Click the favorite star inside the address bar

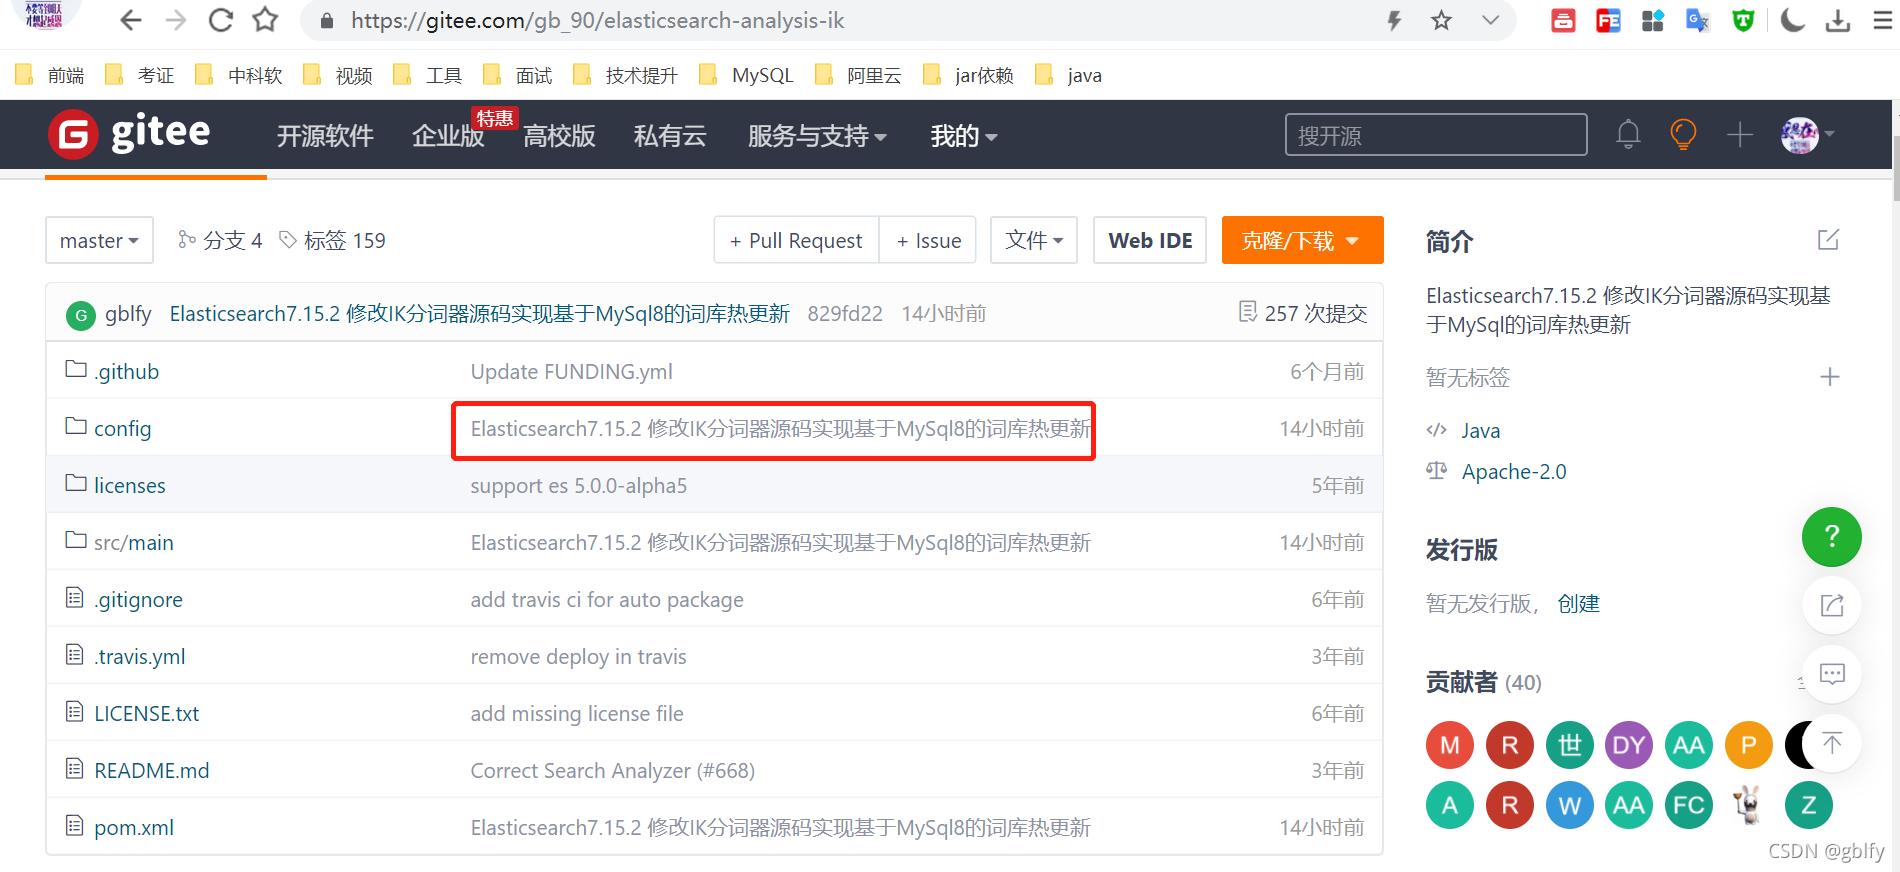tap(1441, 20)
